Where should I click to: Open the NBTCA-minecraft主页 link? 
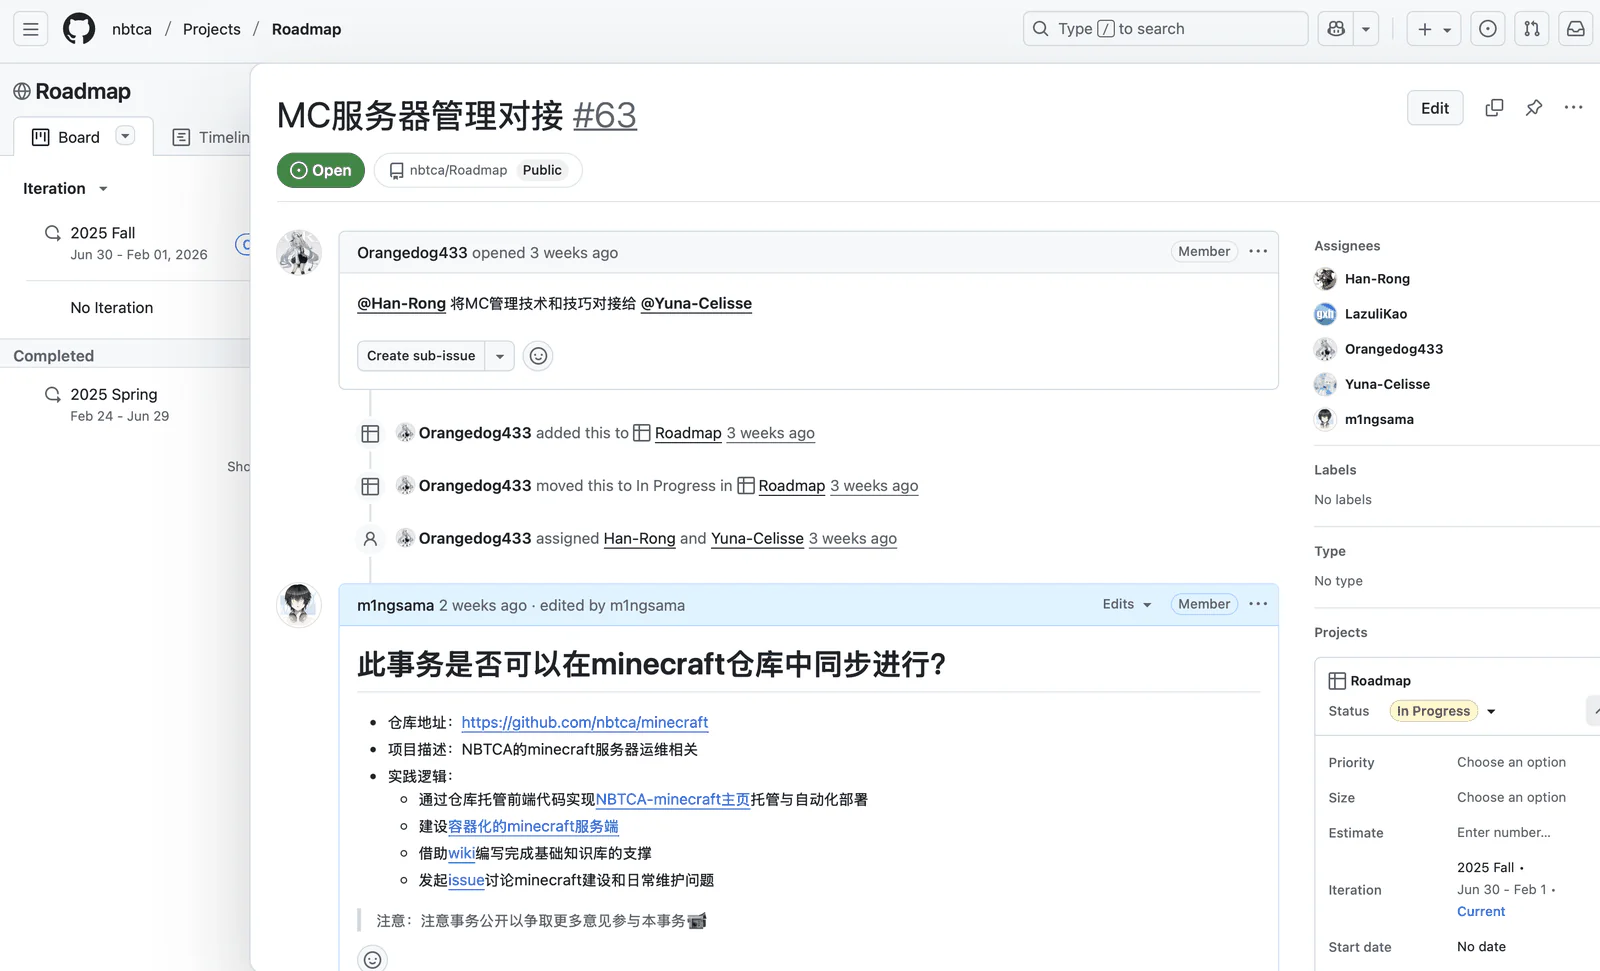click(673, 800)
